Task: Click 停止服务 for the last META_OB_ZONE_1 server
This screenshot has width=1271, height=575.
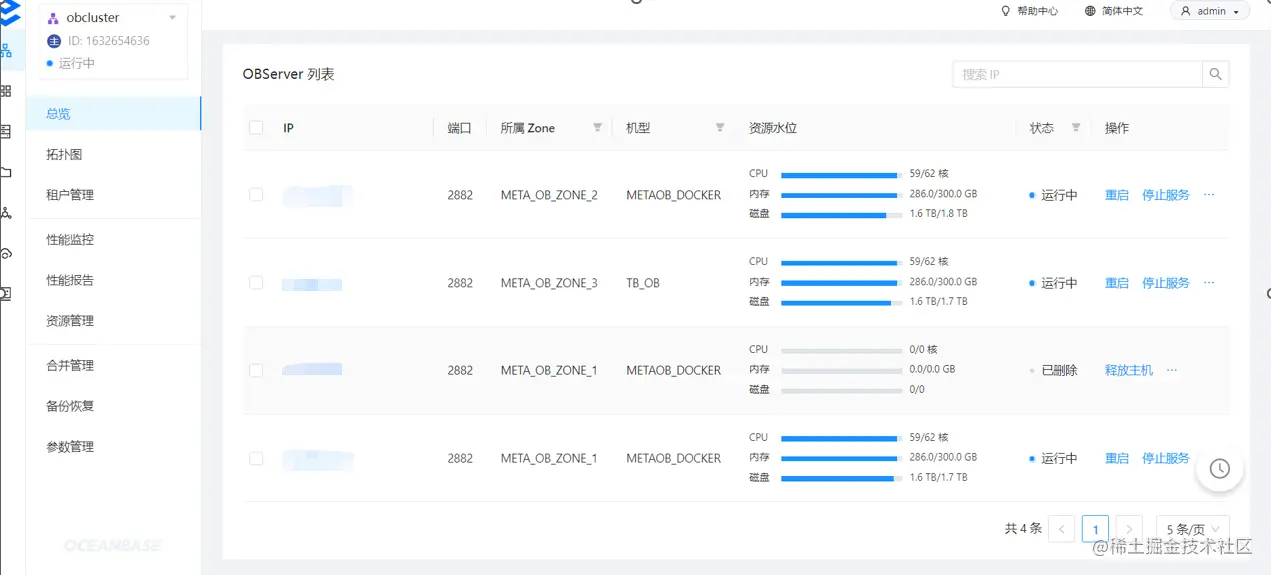Action: 1166,458
